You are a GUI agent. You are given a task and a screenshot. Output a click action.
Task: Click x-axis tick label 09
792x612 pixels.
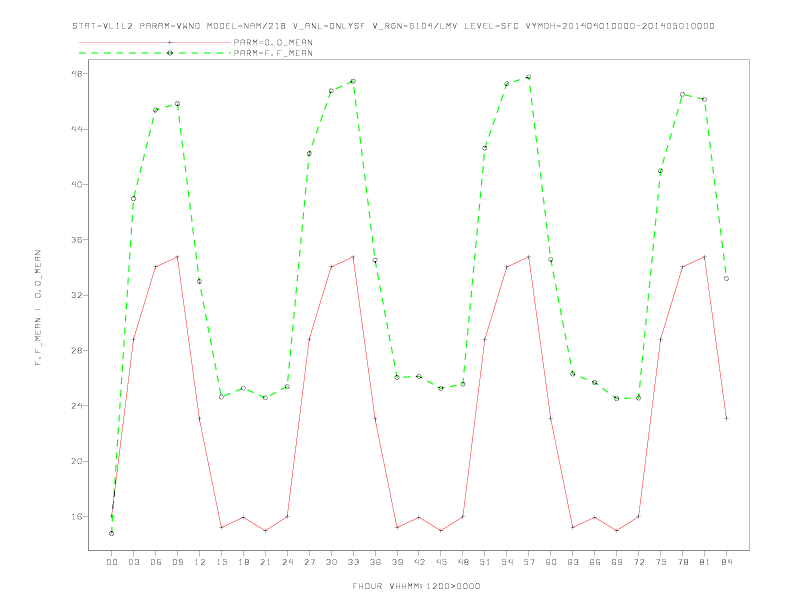(x=177, y=562)
